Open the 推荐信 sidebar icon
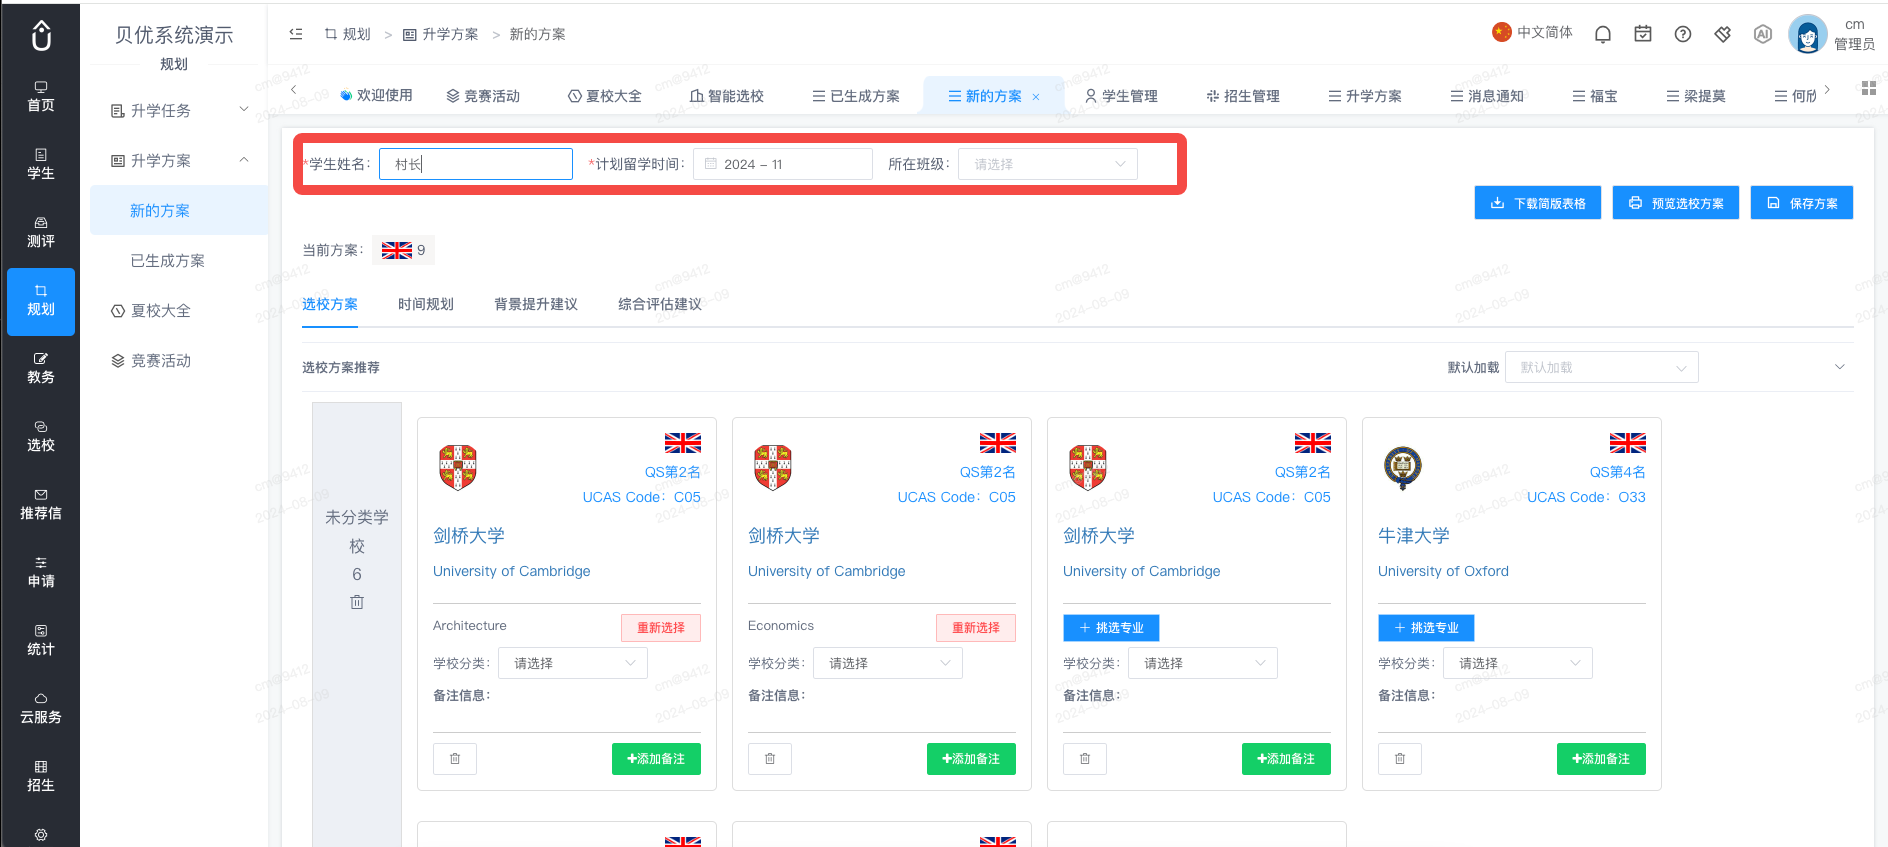1888x847 pixels. point(41,505)
